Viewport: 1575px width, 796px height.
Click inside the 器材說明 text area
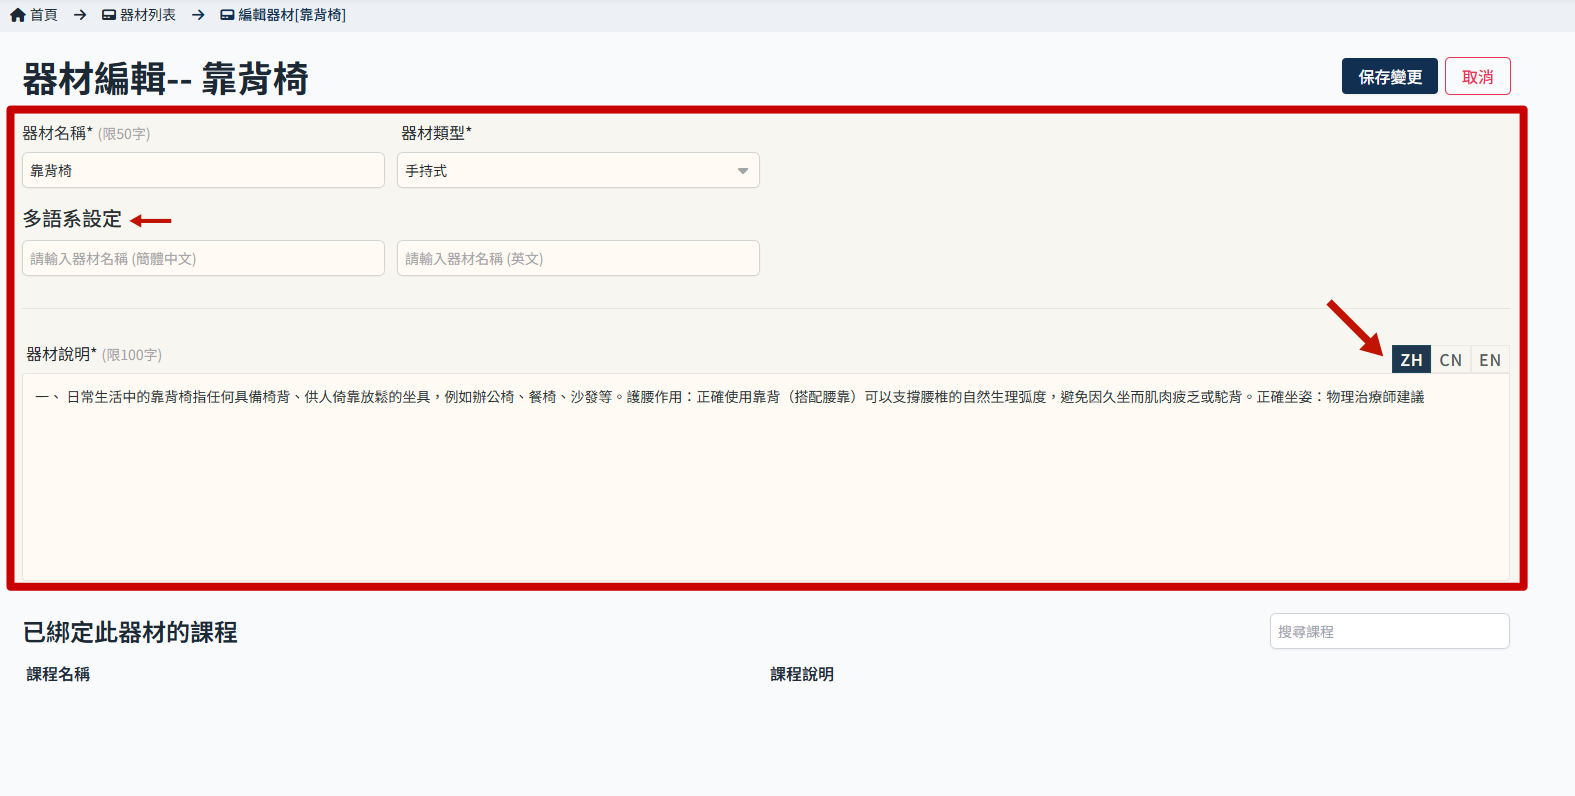(766, 477)
